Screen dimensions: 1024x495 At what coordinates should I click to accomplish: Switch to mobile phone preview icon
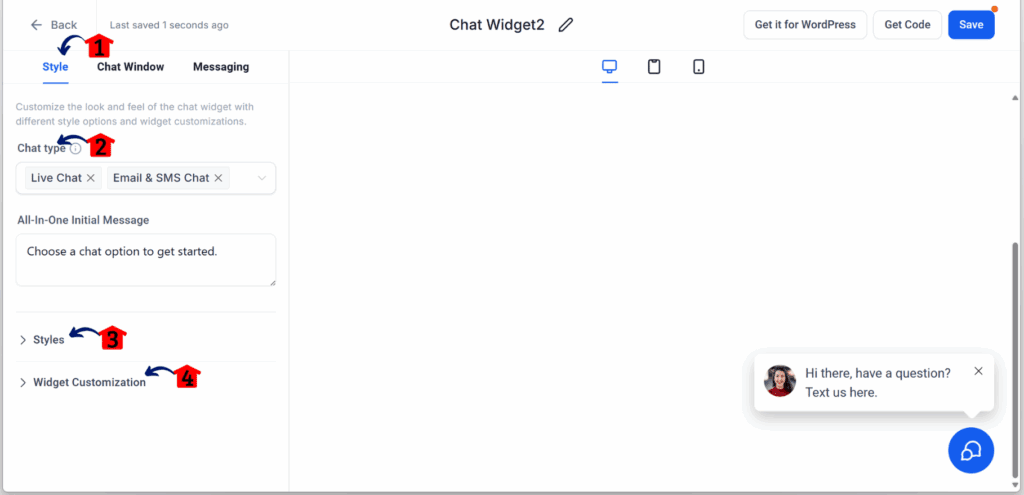699,67
